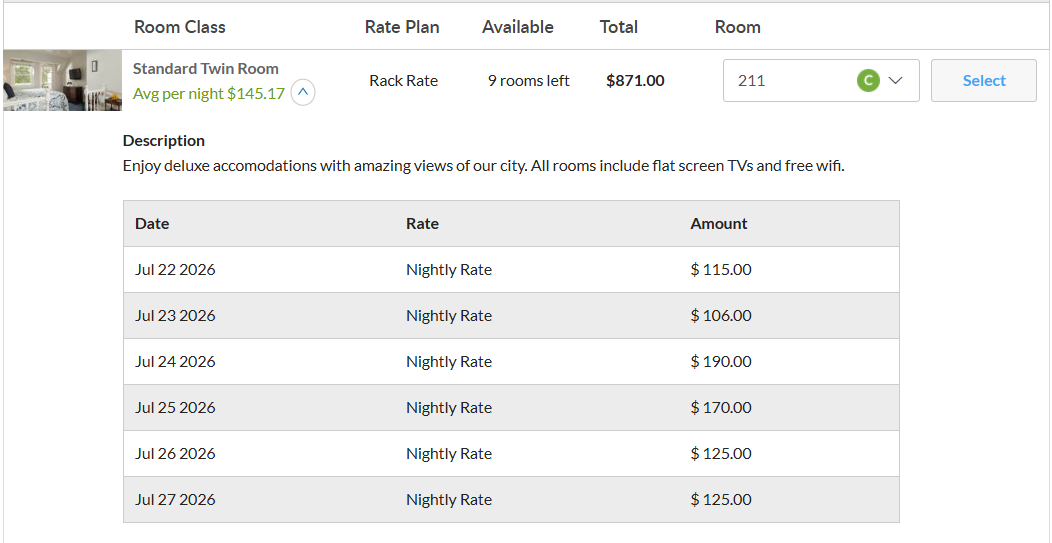This screenshot has height=543, width=1052.
Task: Open the room 211 dropdown arrow
Action: point(895,81)
